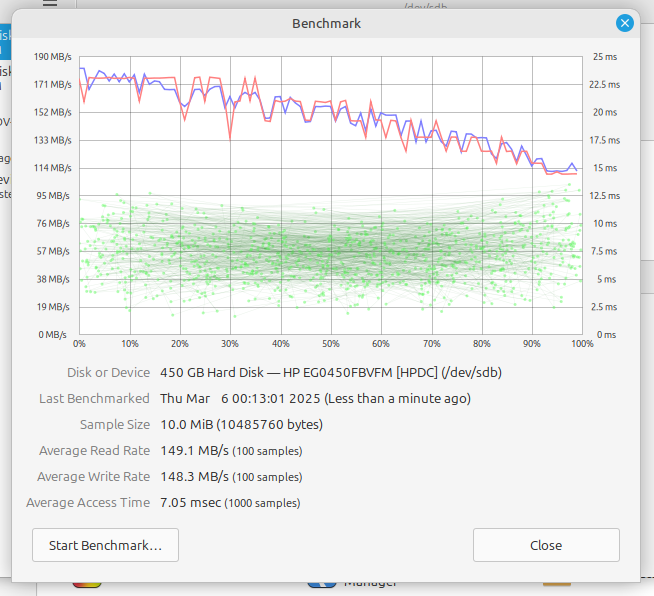
Task: Open the hamburger menu behind the dialog
Action: coord(50,4)
